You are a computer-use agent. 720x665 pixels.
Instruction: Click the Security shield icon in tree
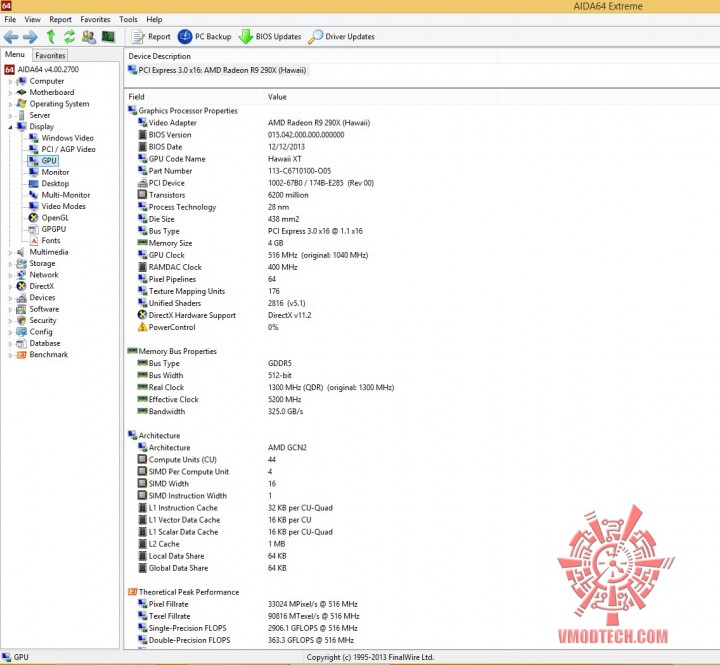point(21,321)
